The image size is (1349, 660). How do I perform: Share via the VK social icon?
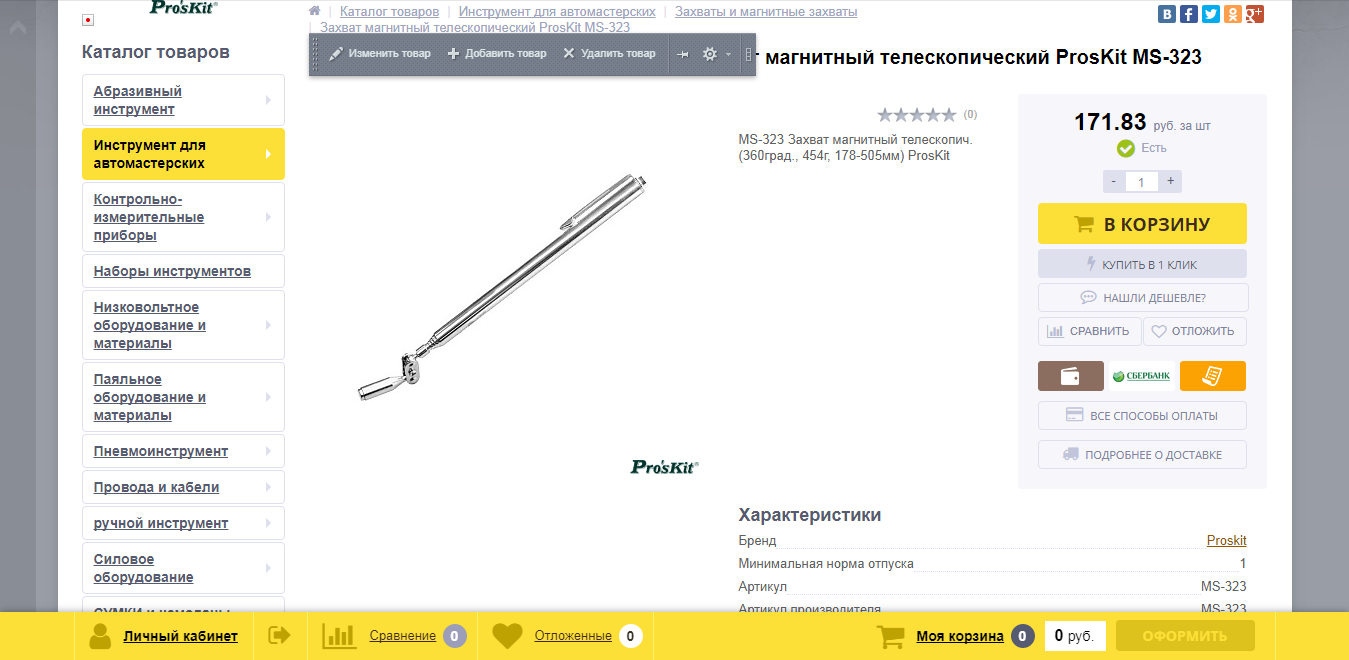1167,14
